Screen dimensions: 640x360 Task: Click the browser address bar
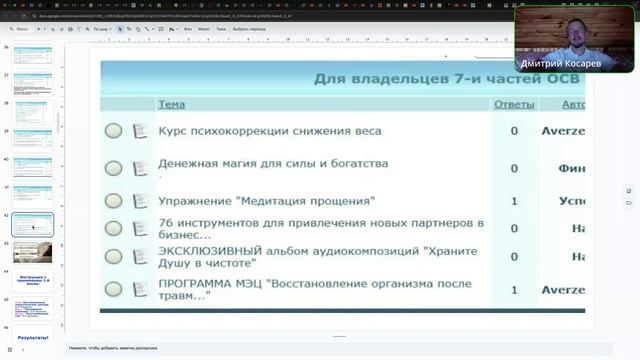click(165, 16)
